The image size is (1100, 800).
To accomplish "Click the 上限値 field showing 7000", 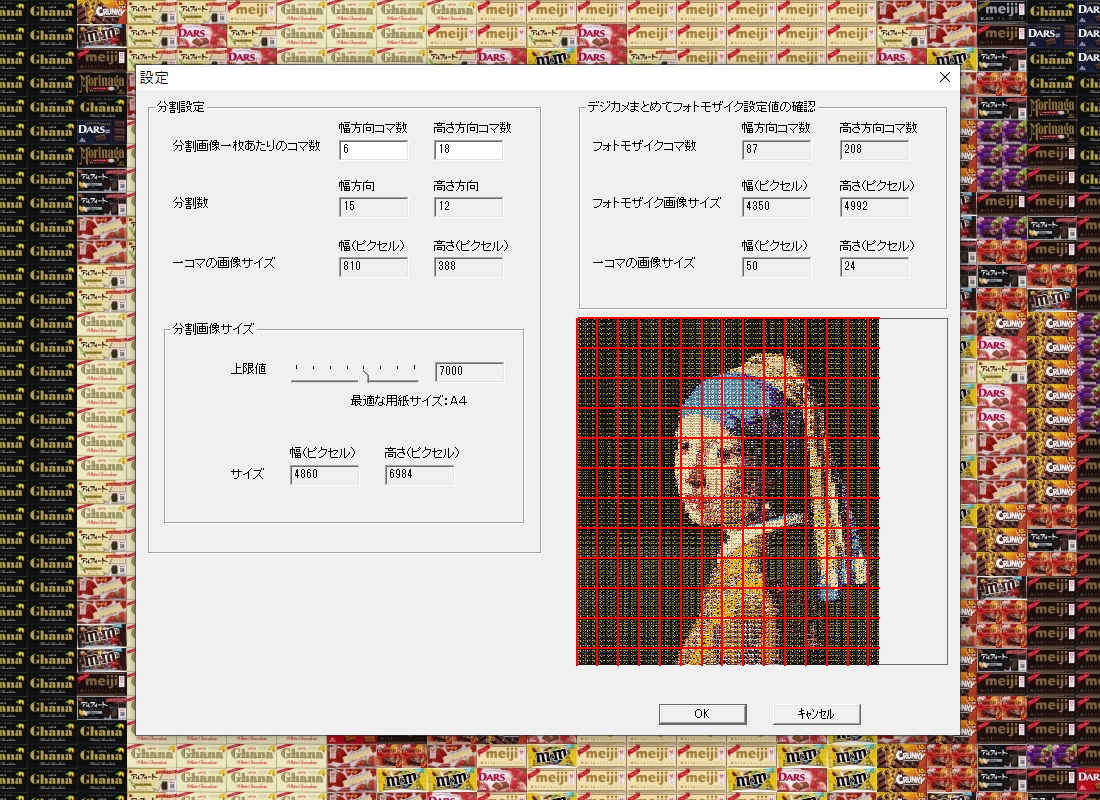I will coord(469,371).
